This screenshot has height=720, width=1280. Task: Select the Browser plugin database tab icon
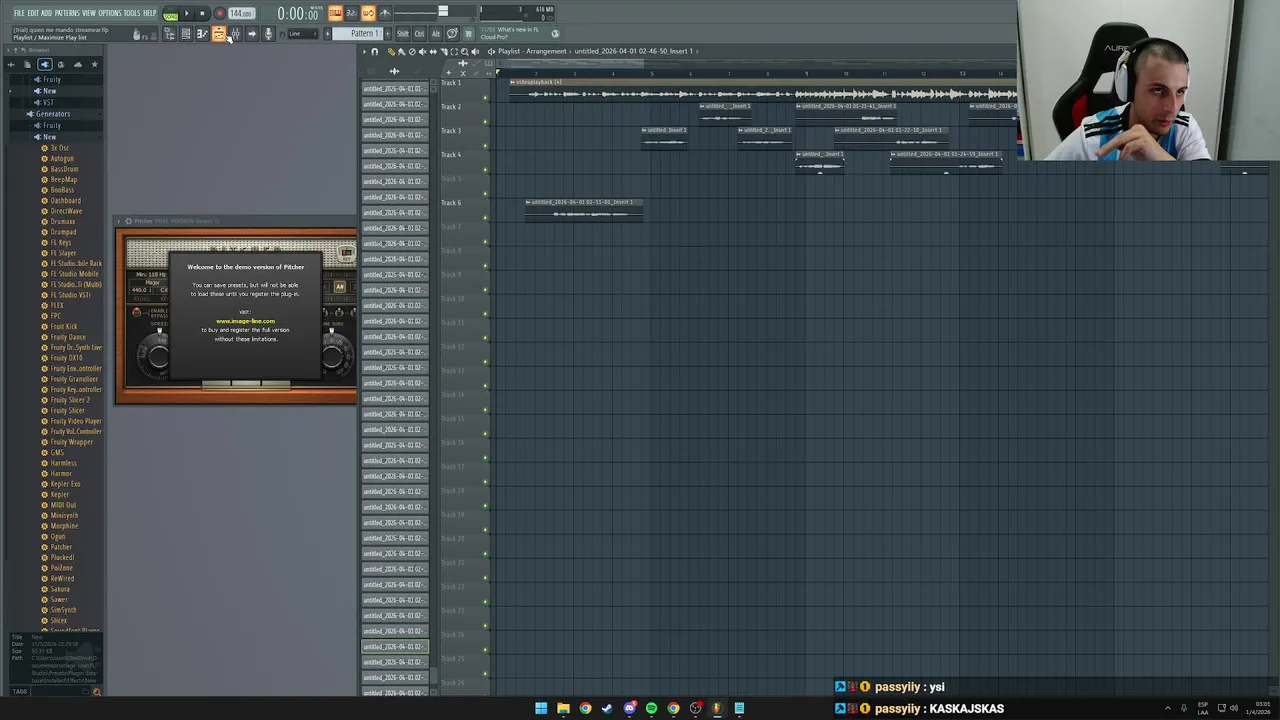(x=45, y=65)
